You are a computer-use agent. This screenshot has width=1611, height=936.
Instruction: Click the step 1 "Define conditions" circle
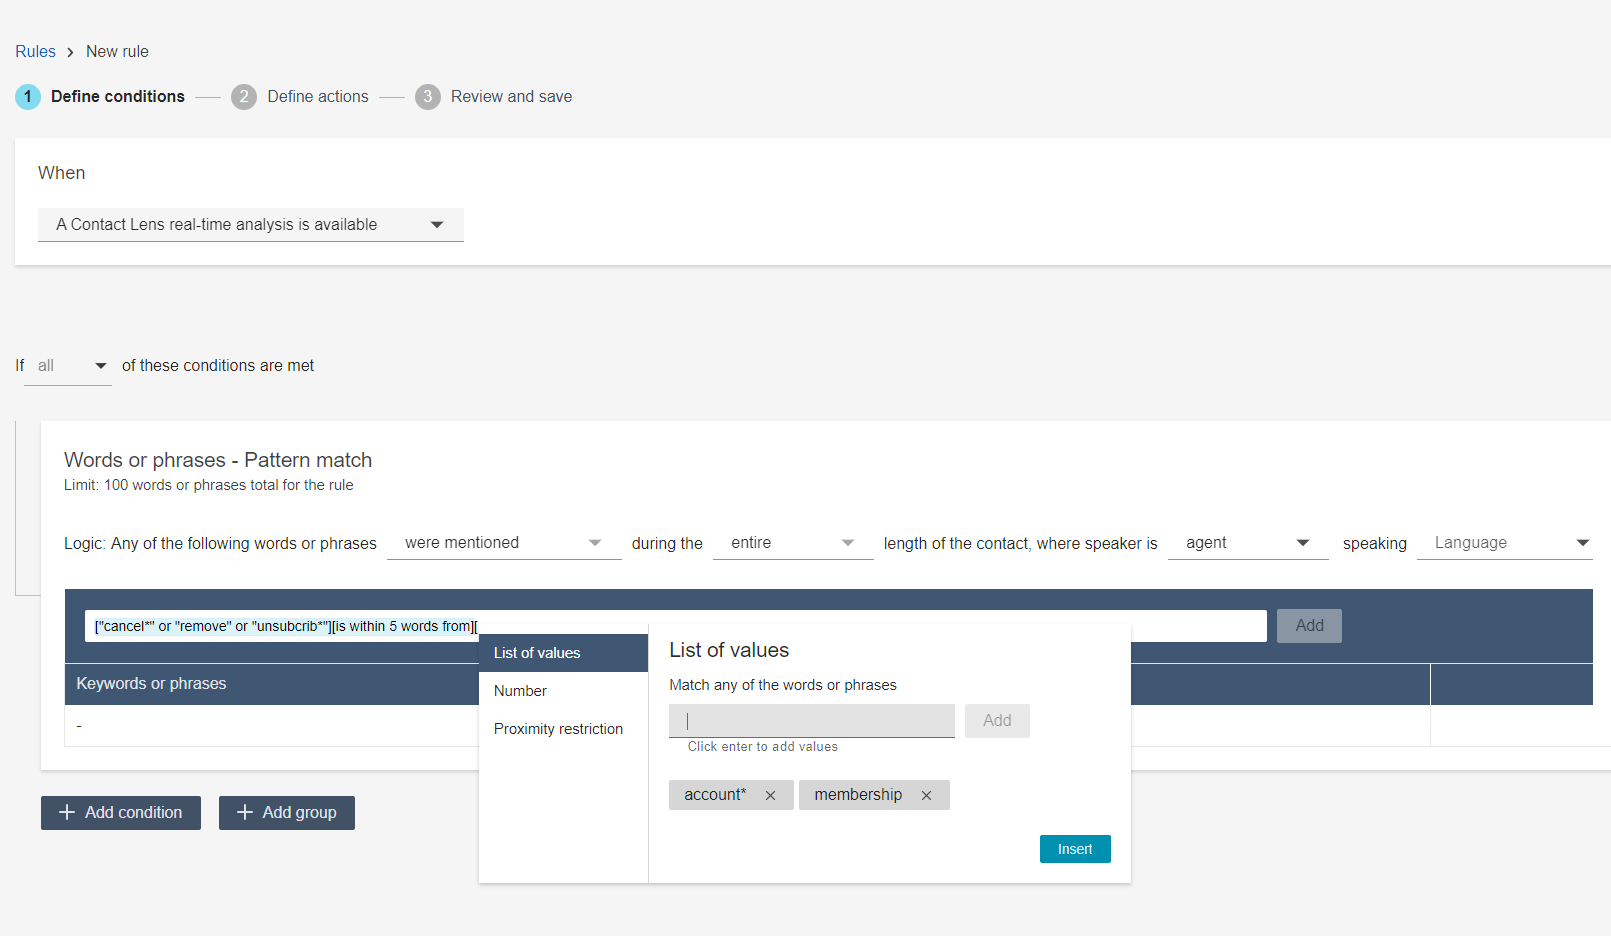[27, 96]
